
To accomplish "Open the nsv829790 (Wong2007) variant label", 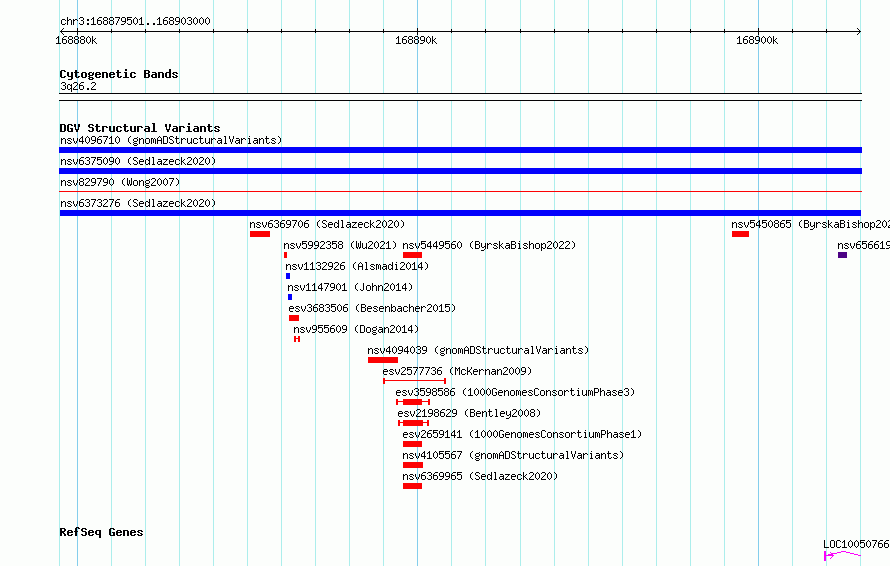I will 120,182.
